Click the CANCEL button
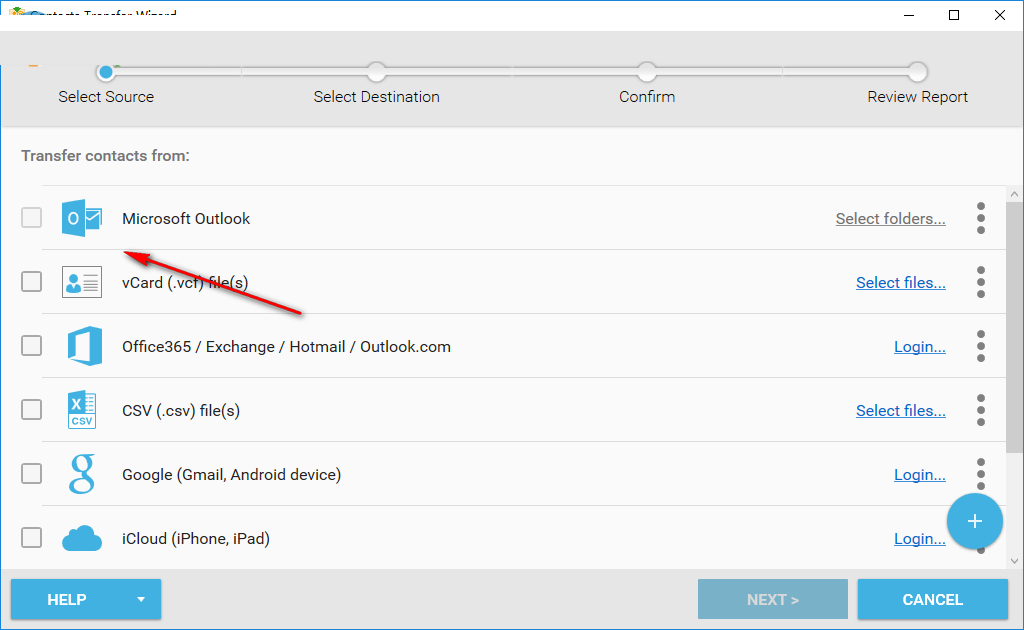 [x=933, y=599]
